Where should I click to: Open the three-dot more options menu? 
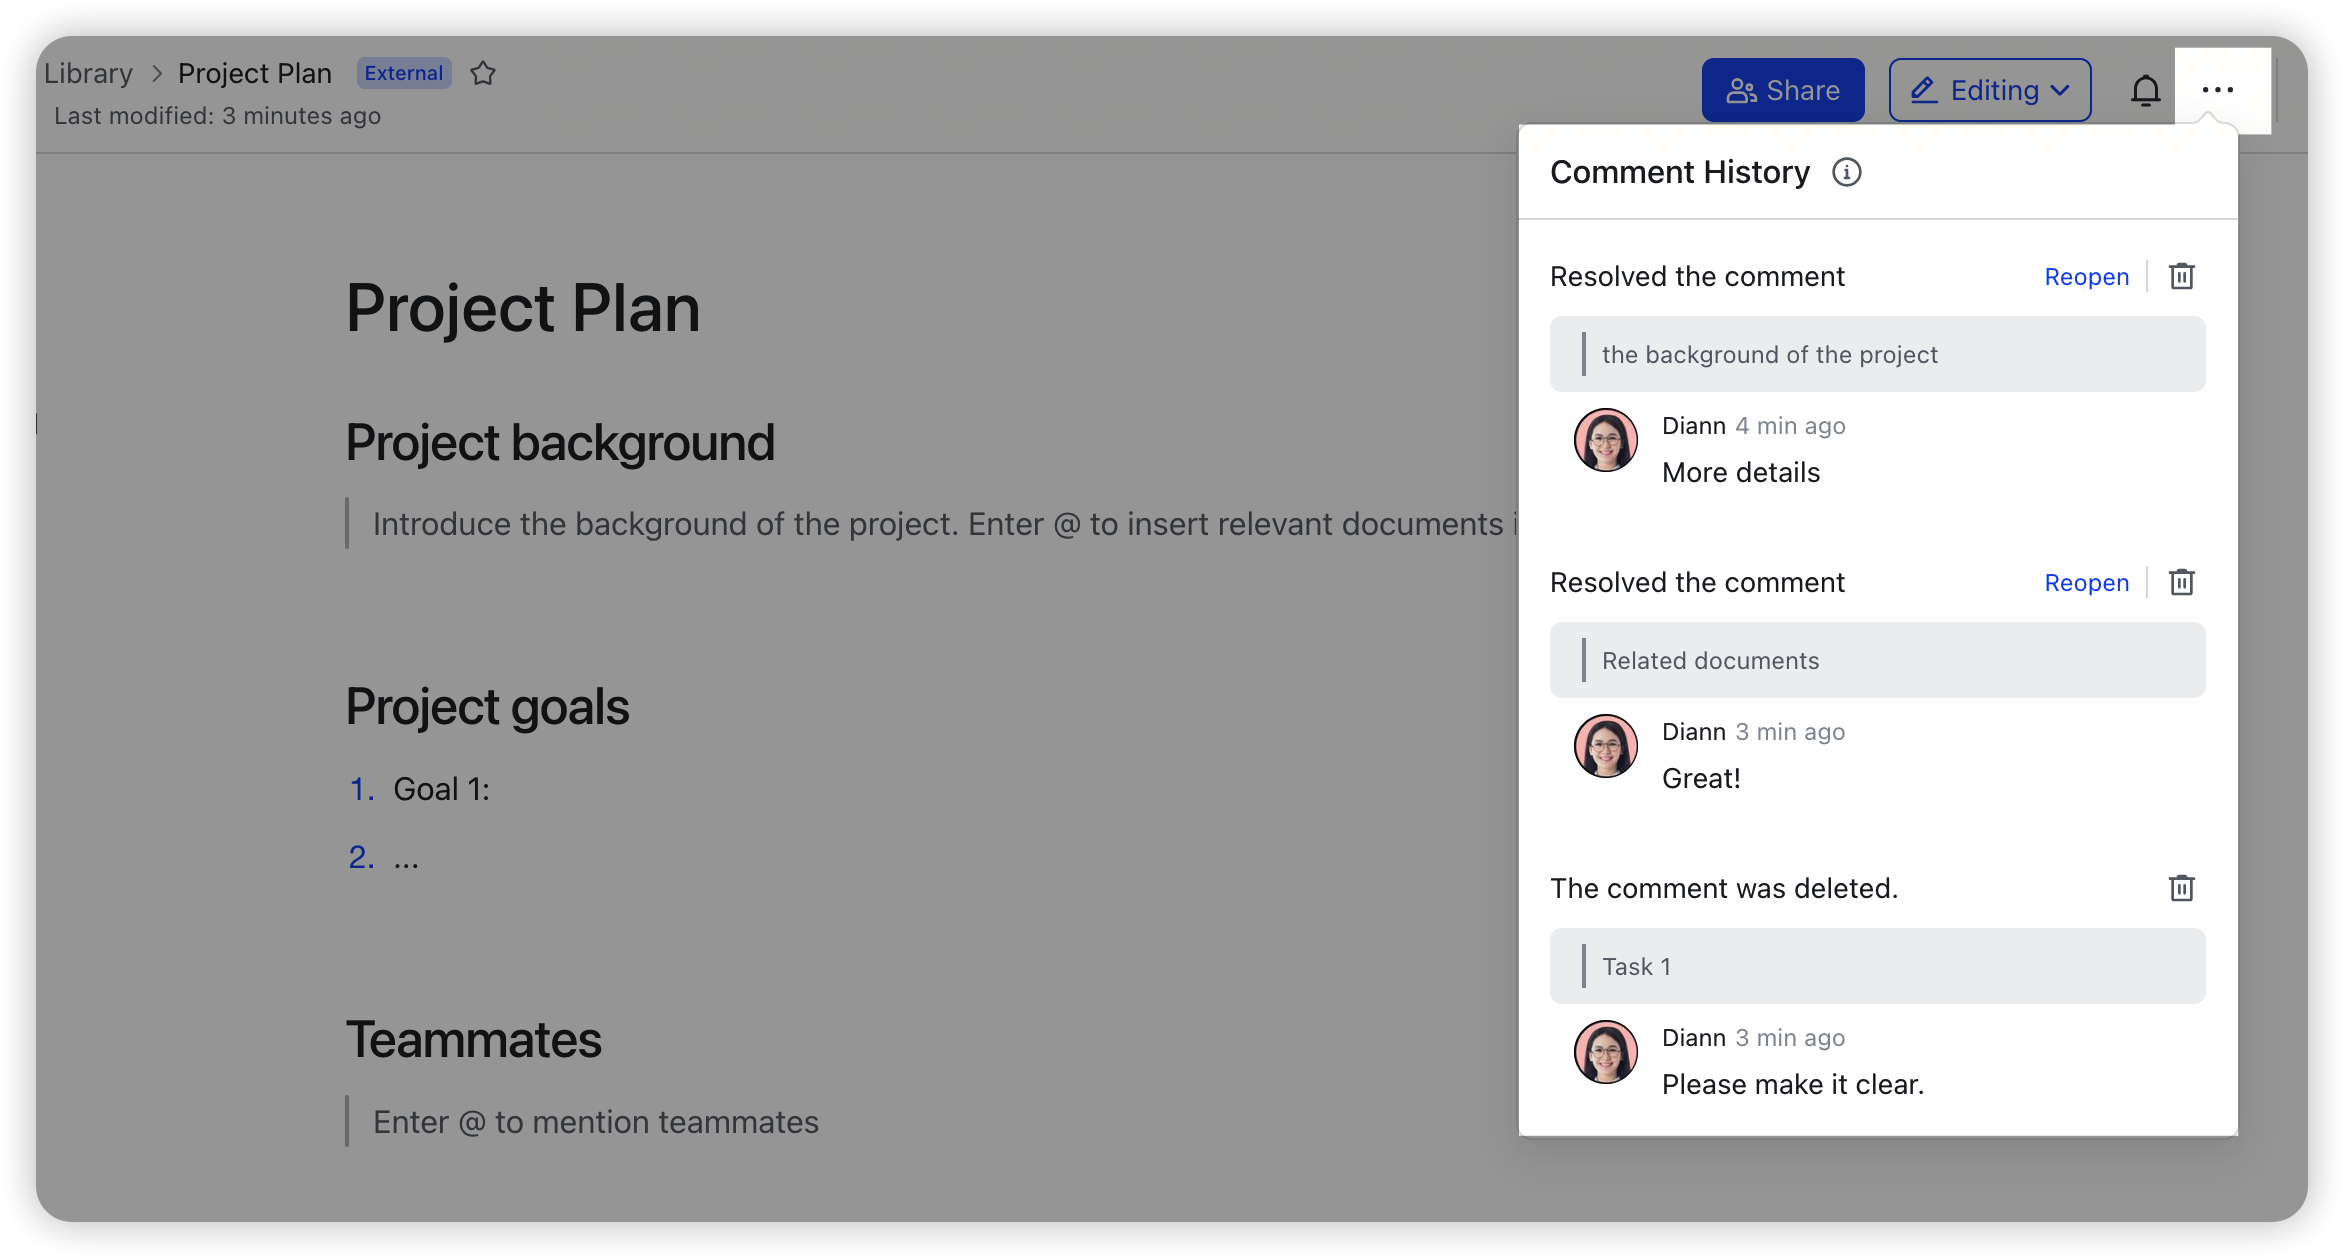(x=2218, y=90)
